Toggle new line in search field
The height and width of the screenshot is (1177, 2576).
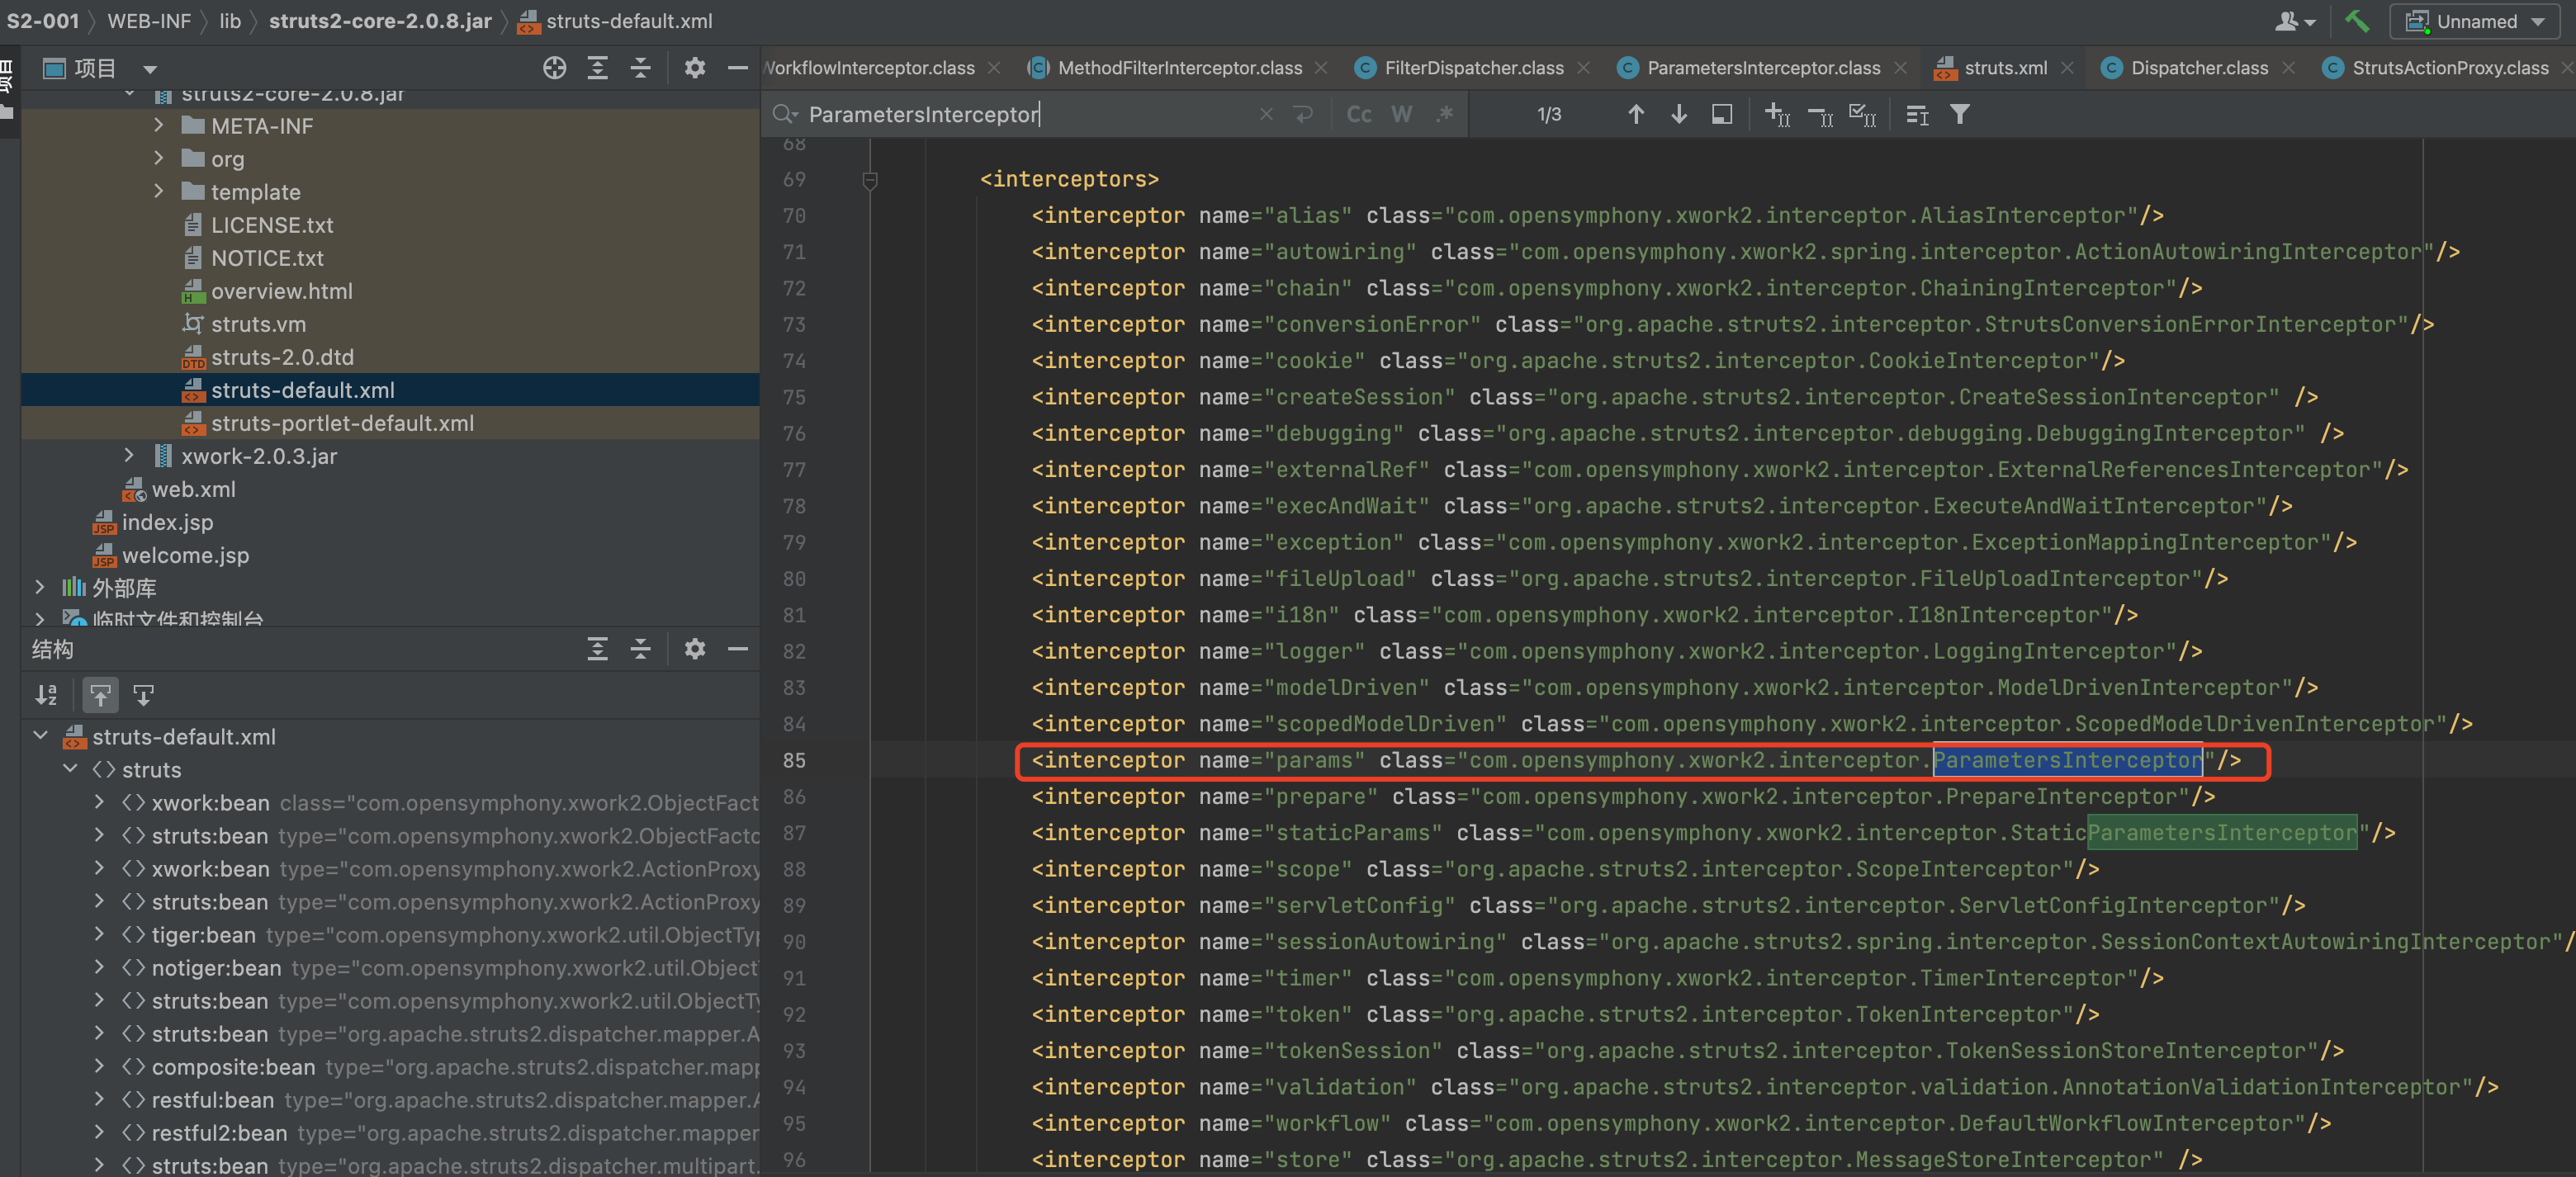click(x=1302, y=114)
